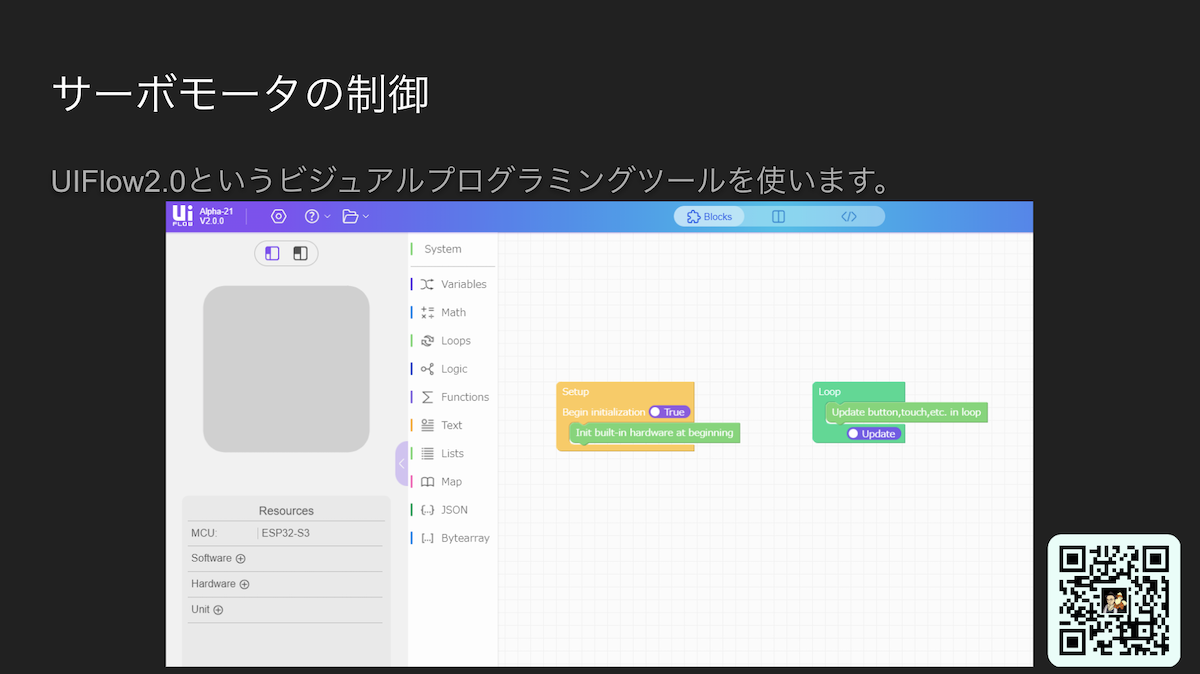Select the Loop block
This screenshot has width=1200, height=674.
(829, 392)
